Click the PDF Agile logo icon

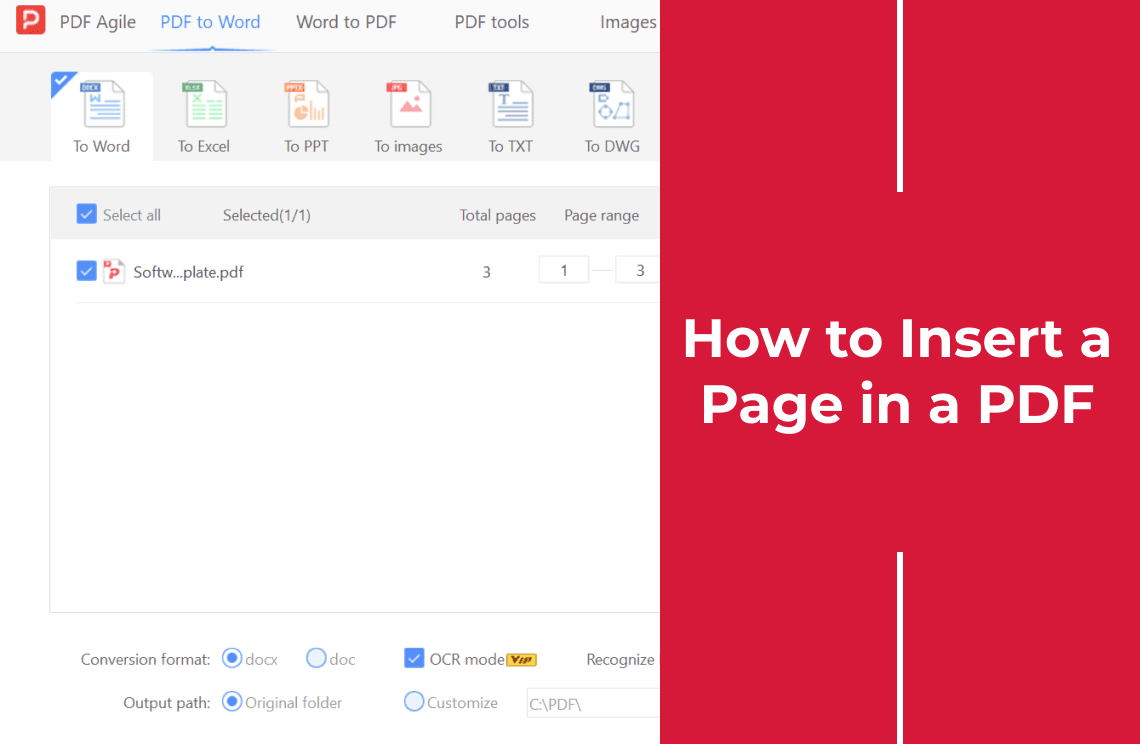pos(31,20)
